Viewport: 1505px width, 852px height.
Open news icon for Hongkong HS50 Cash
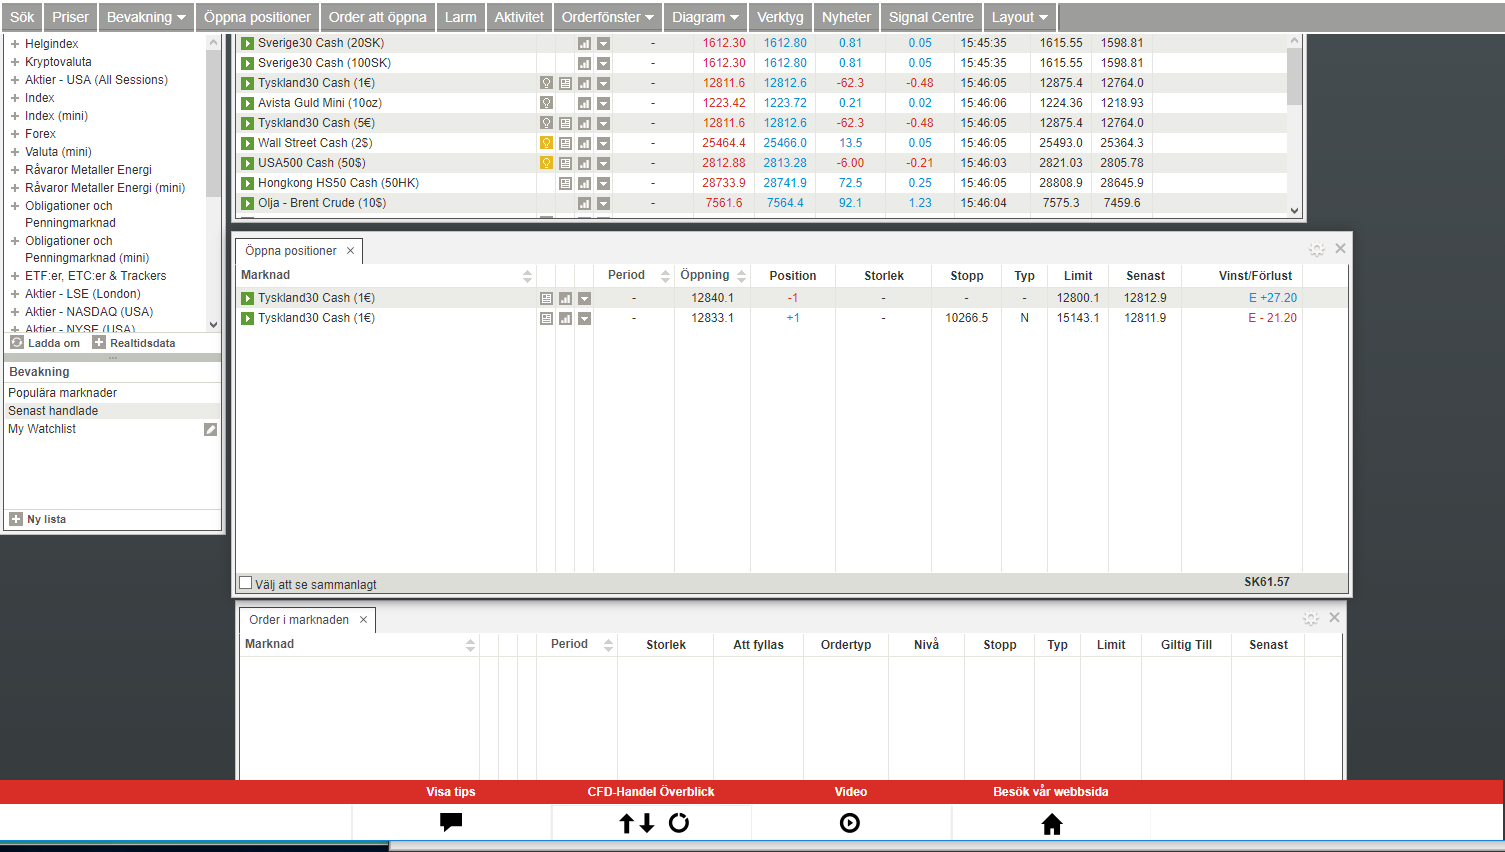[565, 183]
